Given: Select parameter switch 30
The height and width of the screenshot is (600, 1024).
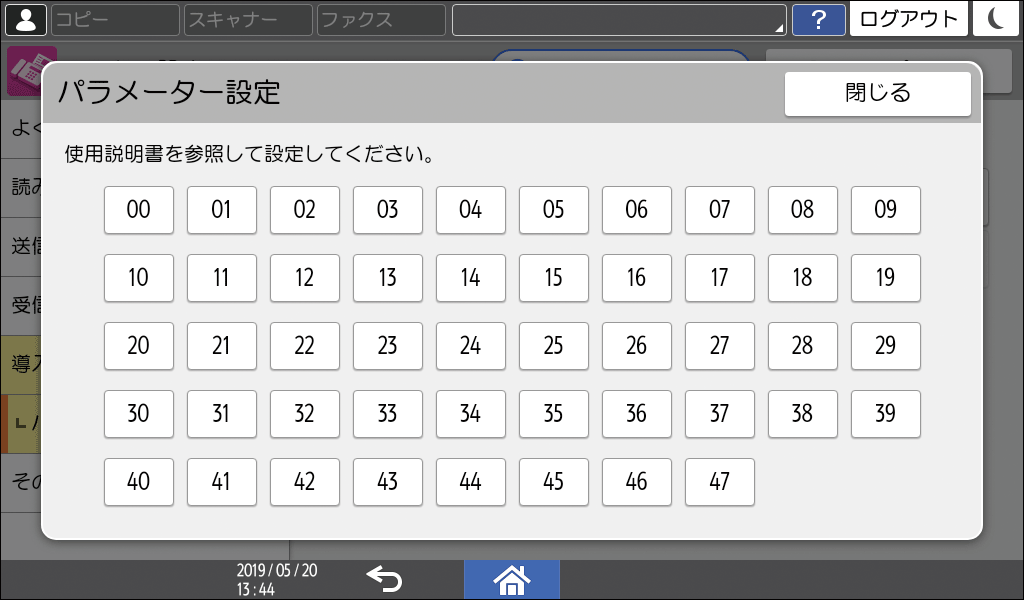Looking at the screenshot, I should pyautogui.click(x=139, y=414).
